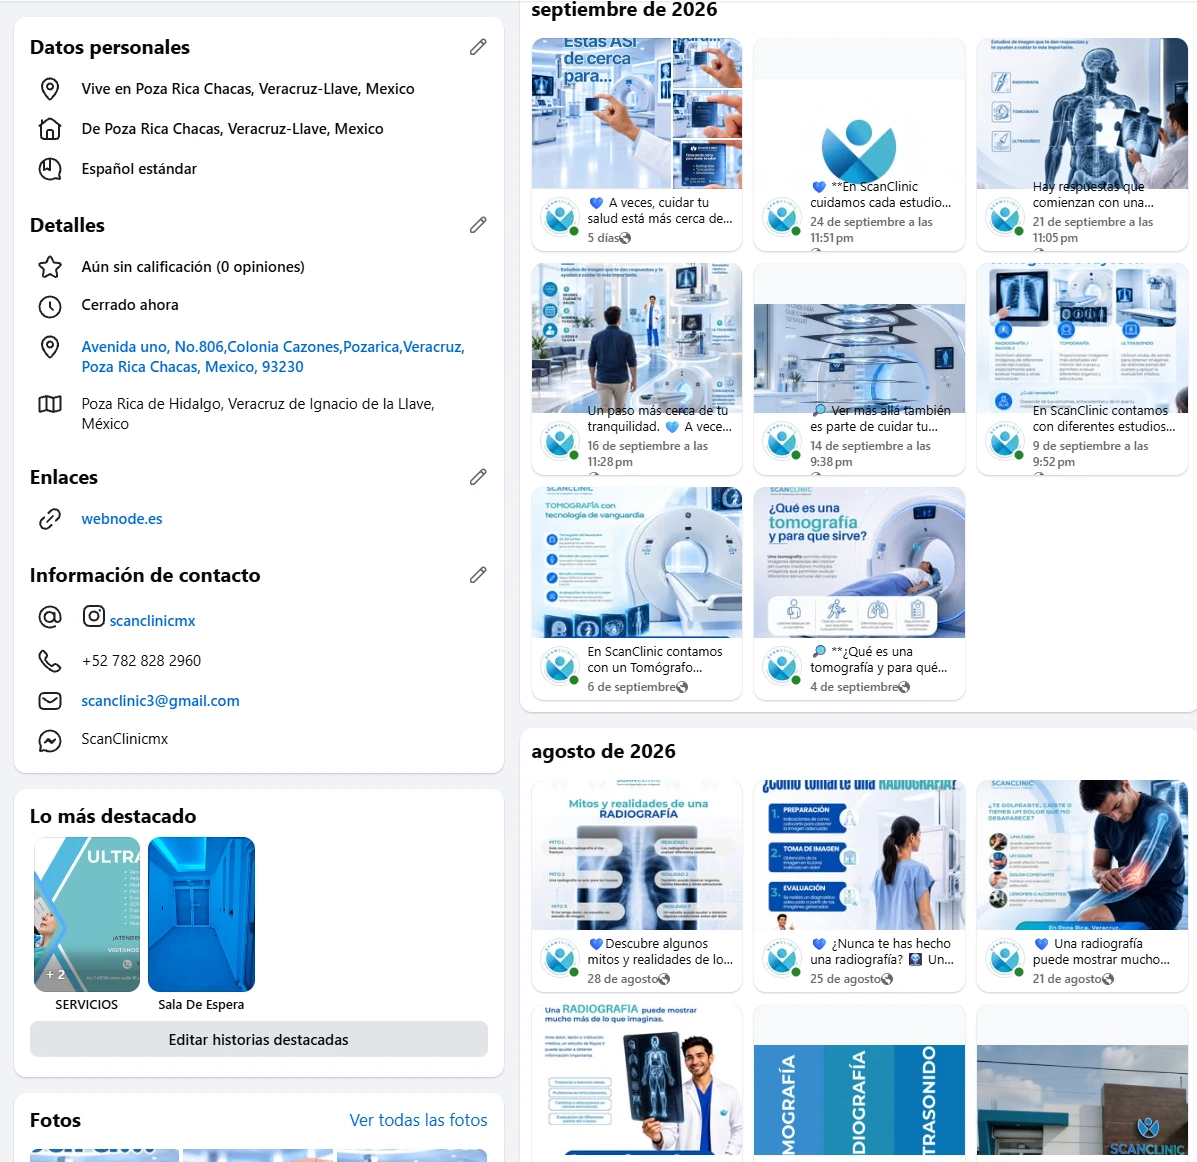This screenshot has height=1162, width=1197.
Task: Open the Avenida uno address link
Action: pos(273,357)
